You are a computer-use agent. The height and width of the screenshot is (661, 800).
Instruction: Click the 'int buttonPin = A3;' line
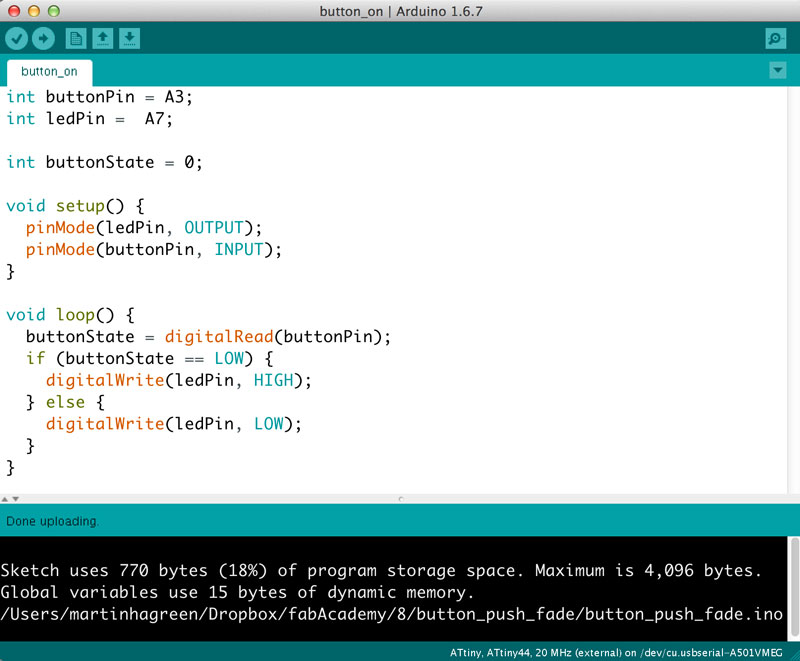[x=99, y=97]
